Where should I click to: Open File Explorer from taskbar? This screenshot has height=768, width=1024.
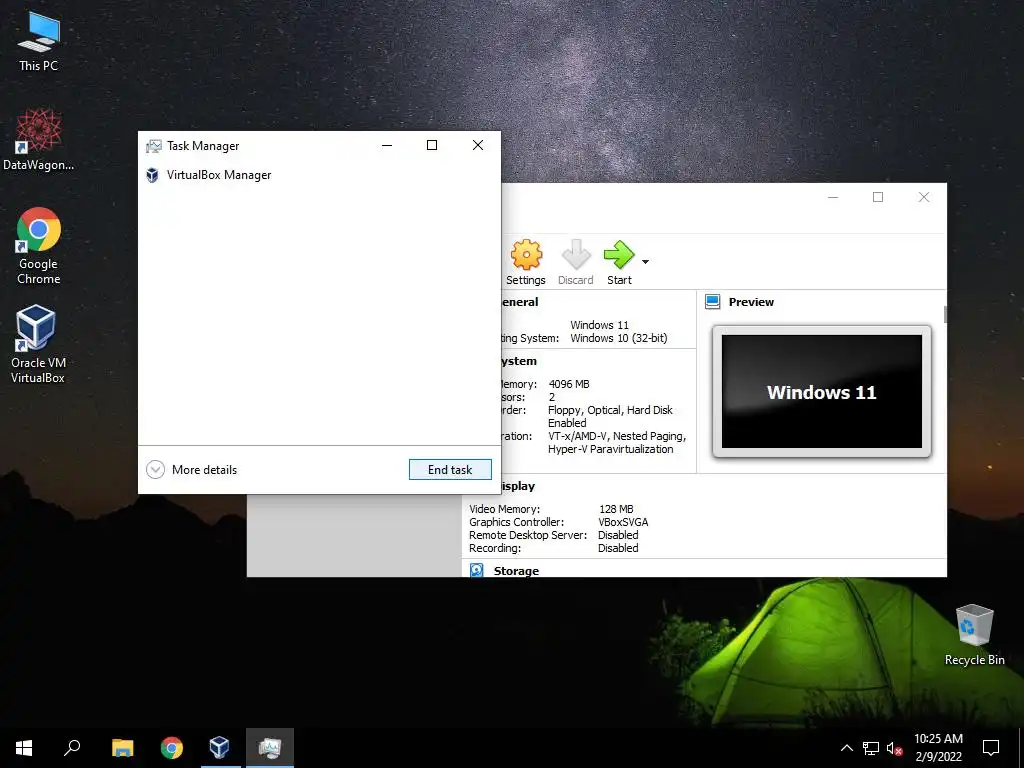click(122, 748)
